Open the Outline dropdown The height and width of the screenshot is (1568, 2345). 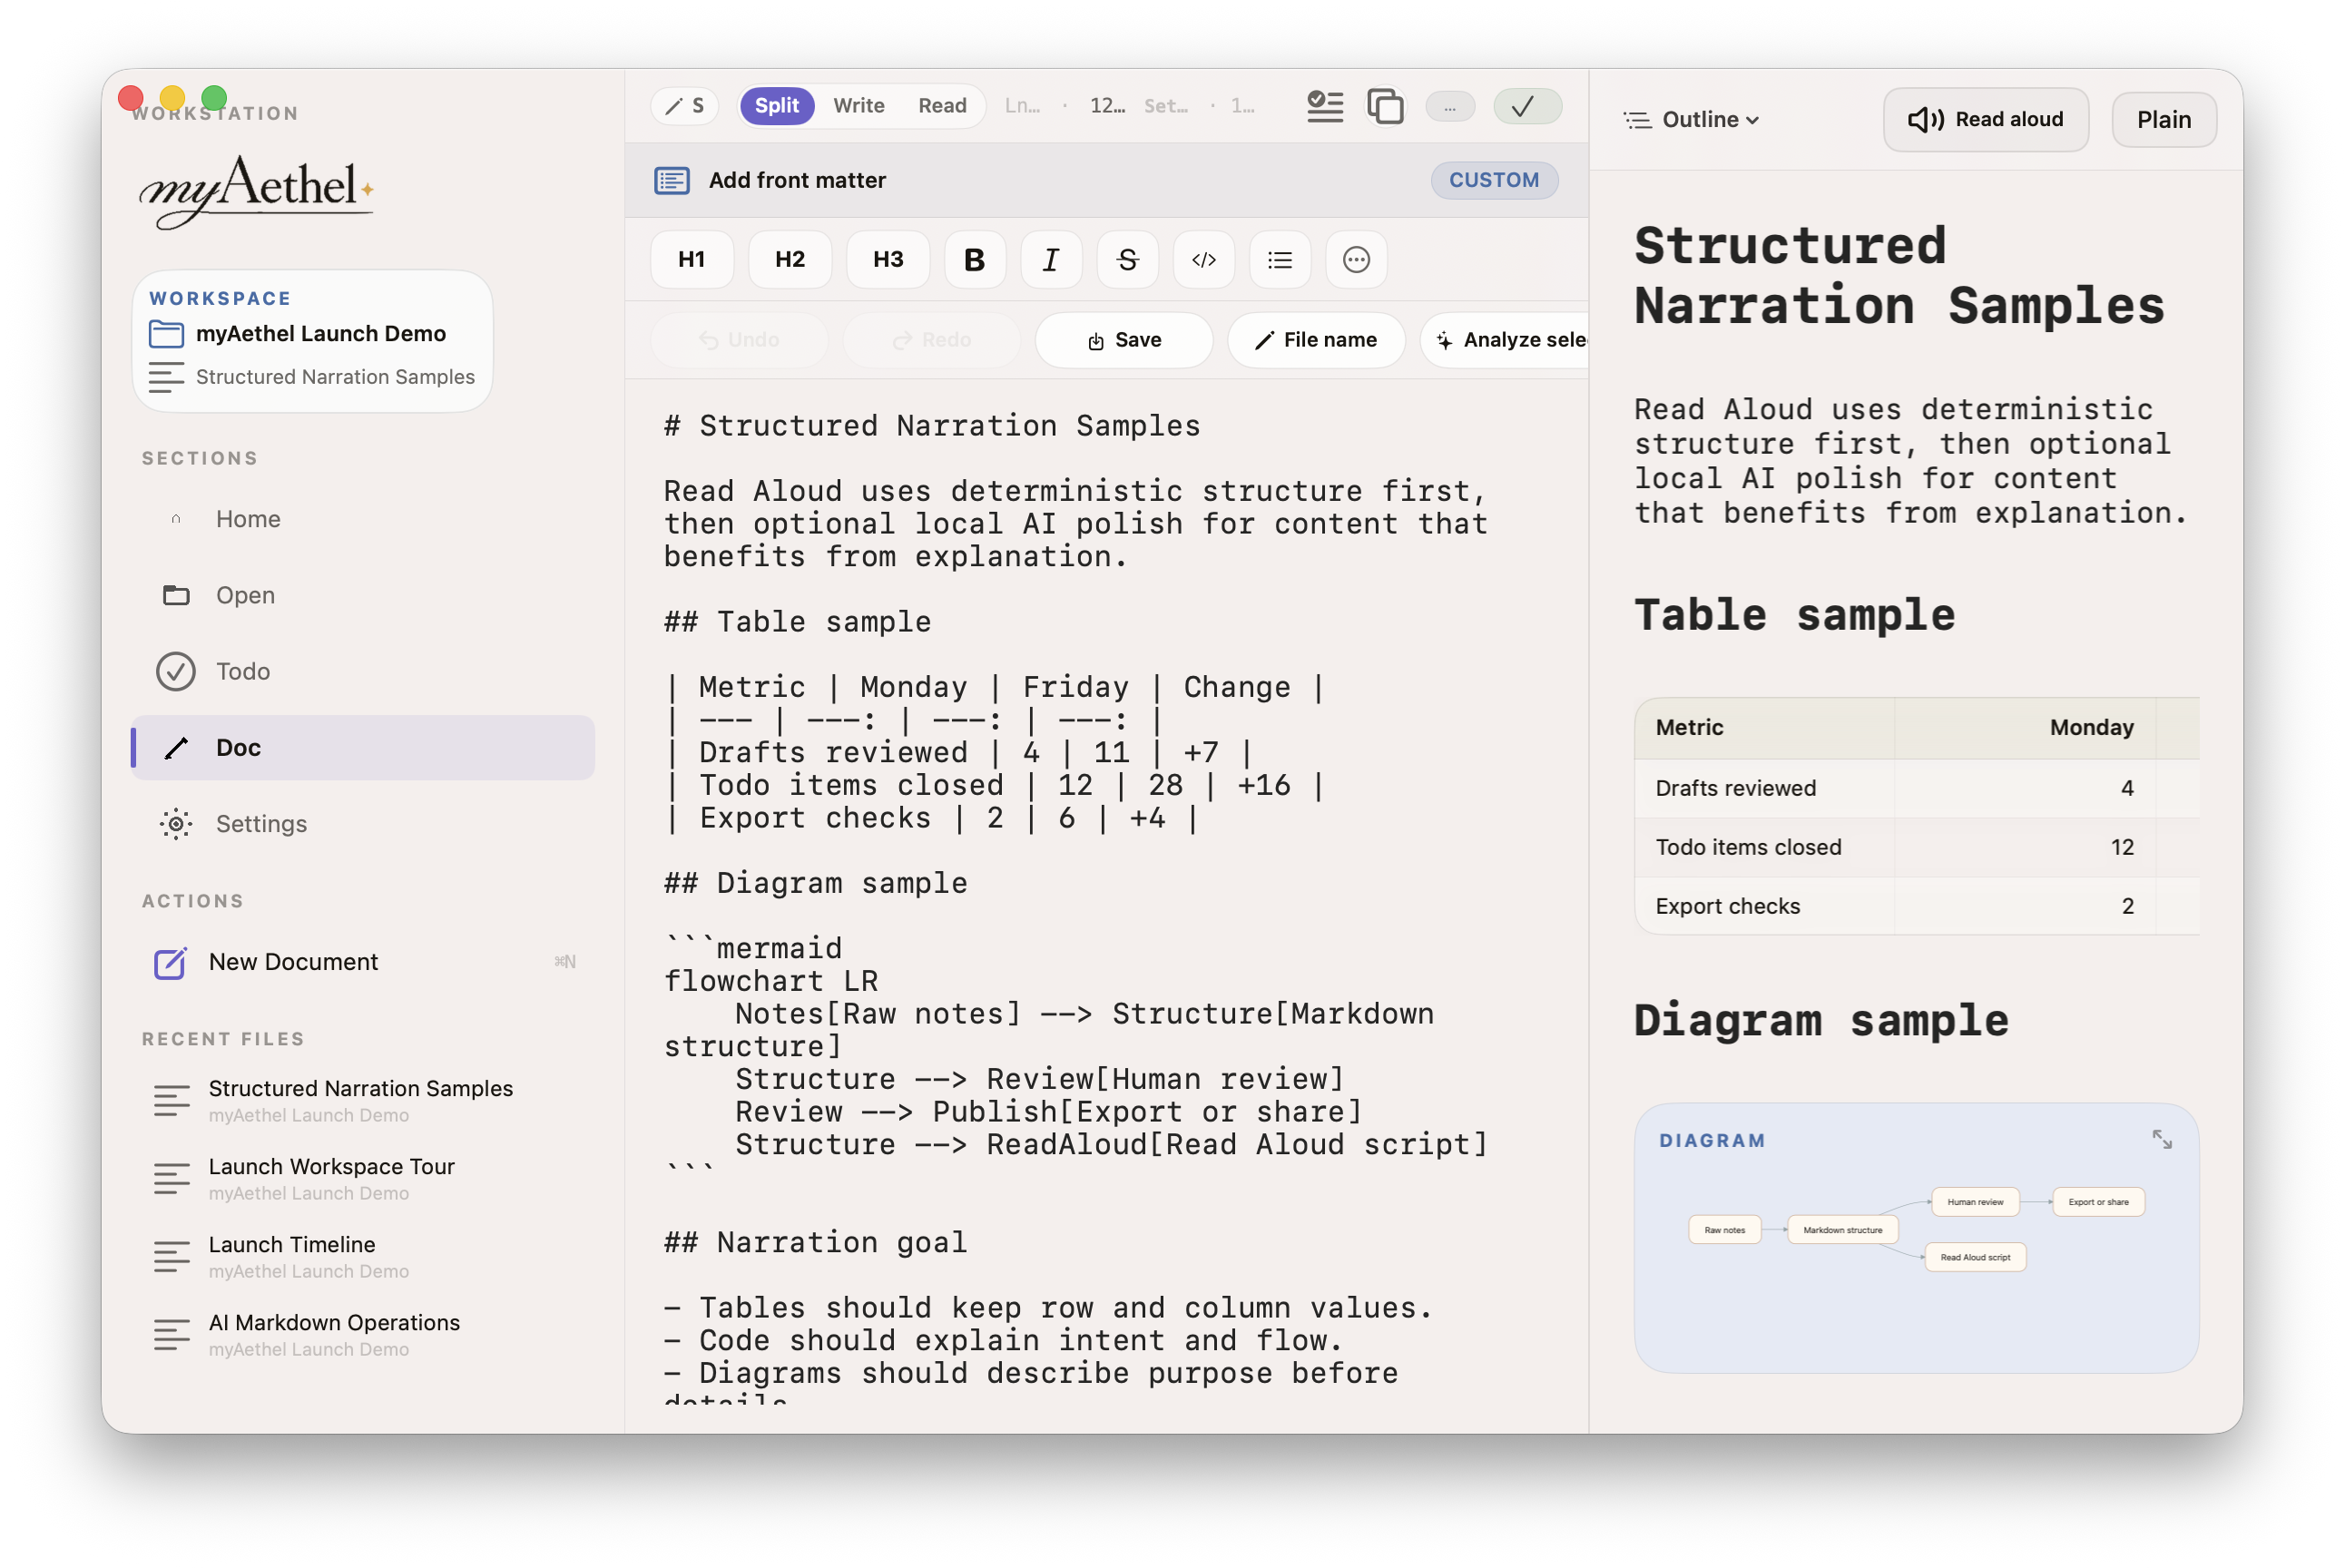coord(1691,120)
